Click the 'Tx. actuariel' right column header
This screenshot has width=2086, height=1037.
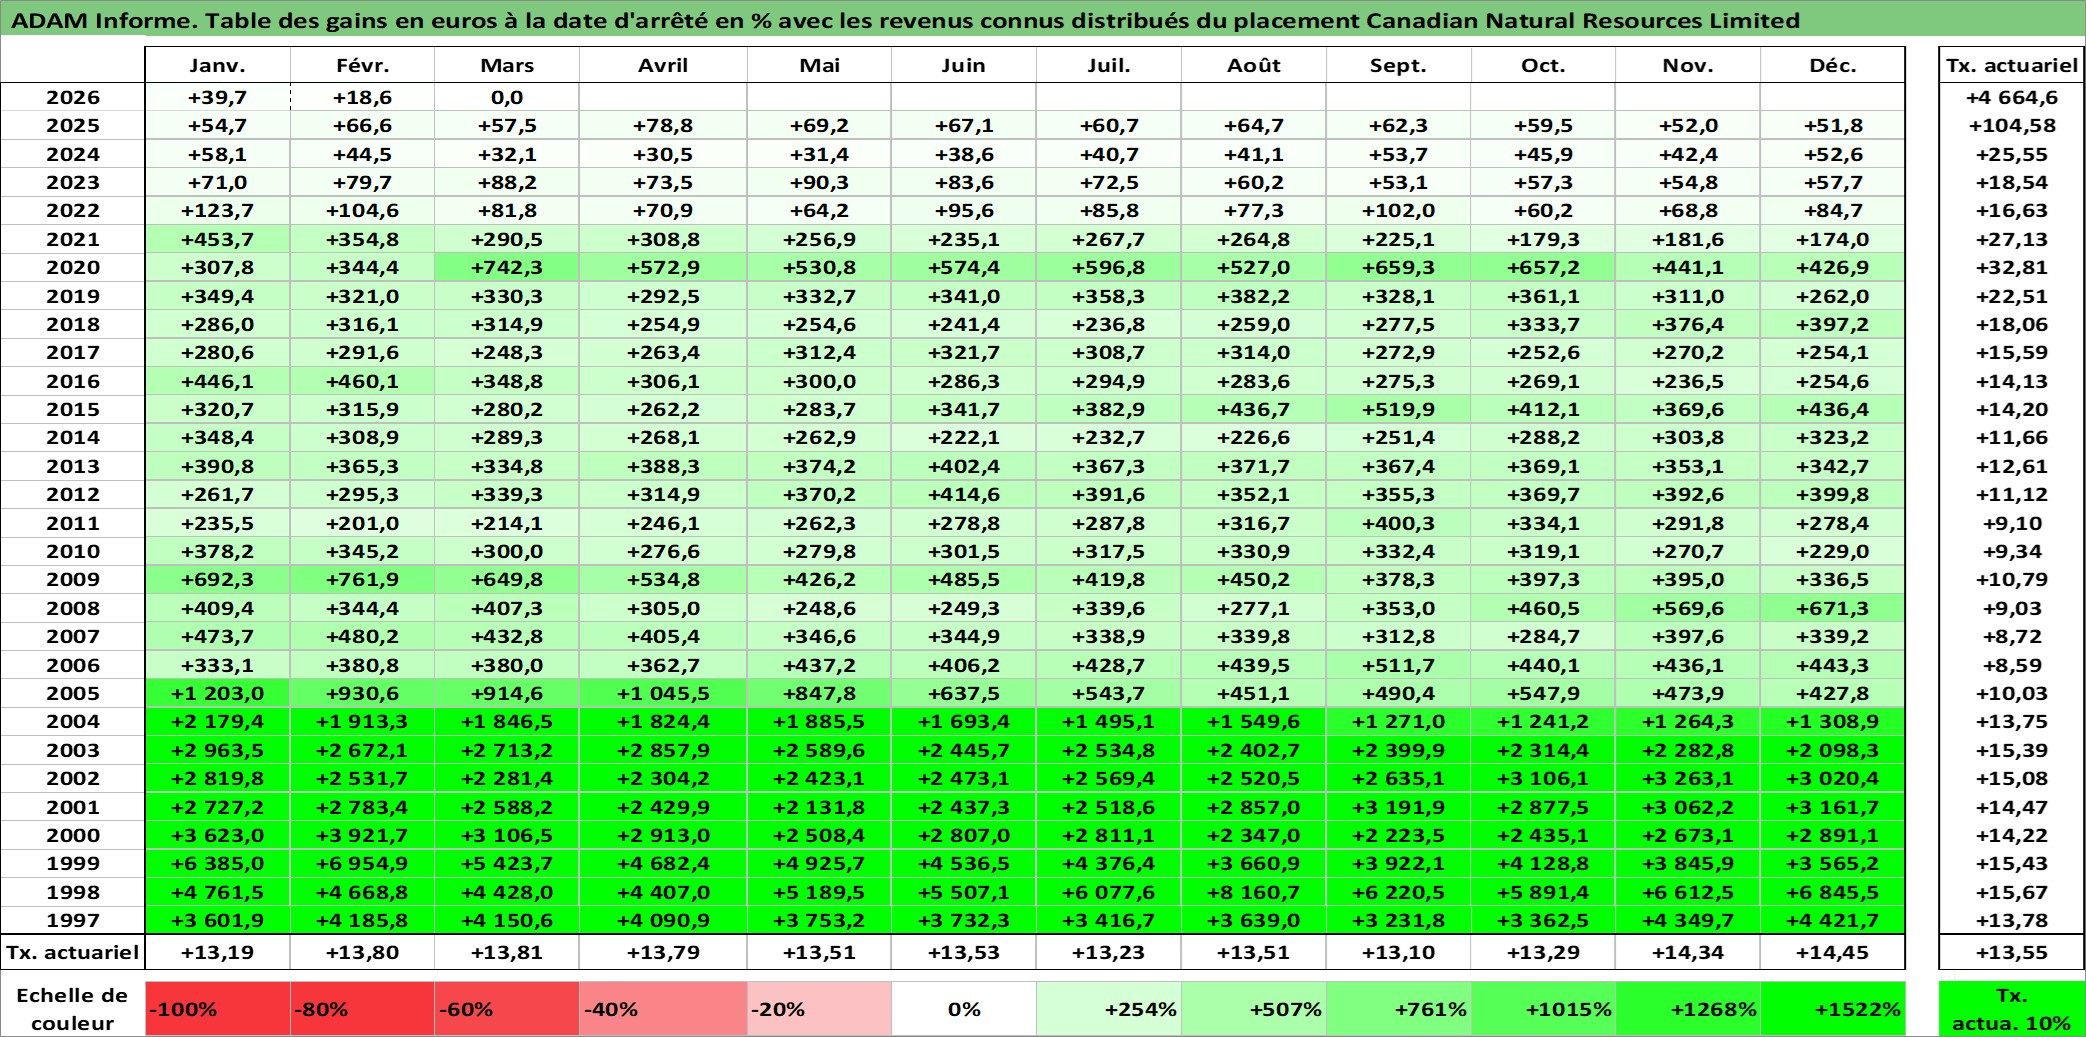[2011, 65]
